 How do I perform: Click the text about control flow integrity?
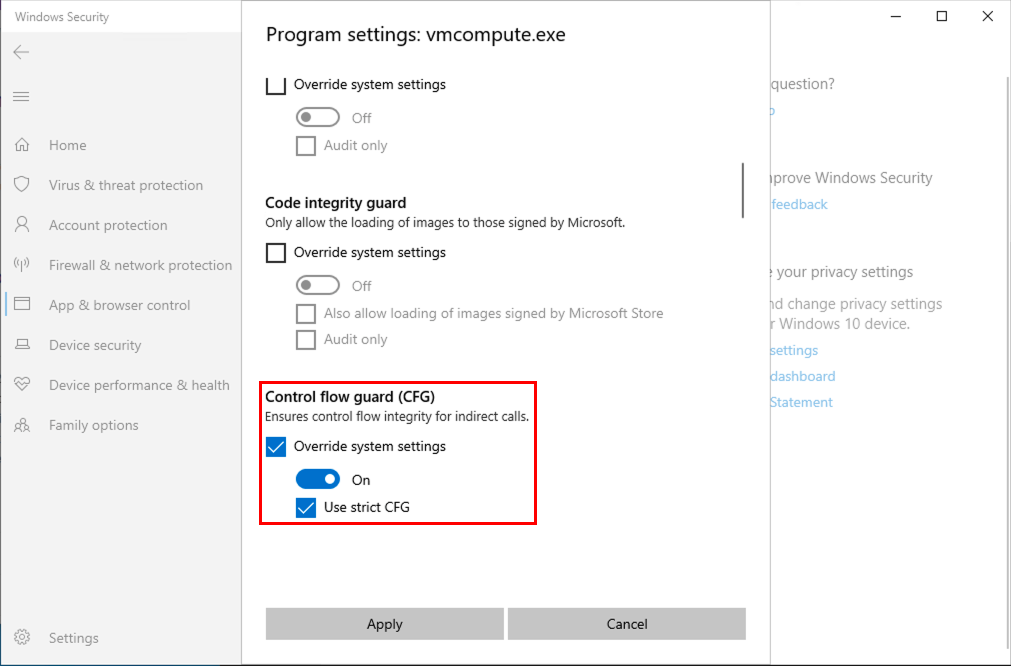tap(397, 417)
